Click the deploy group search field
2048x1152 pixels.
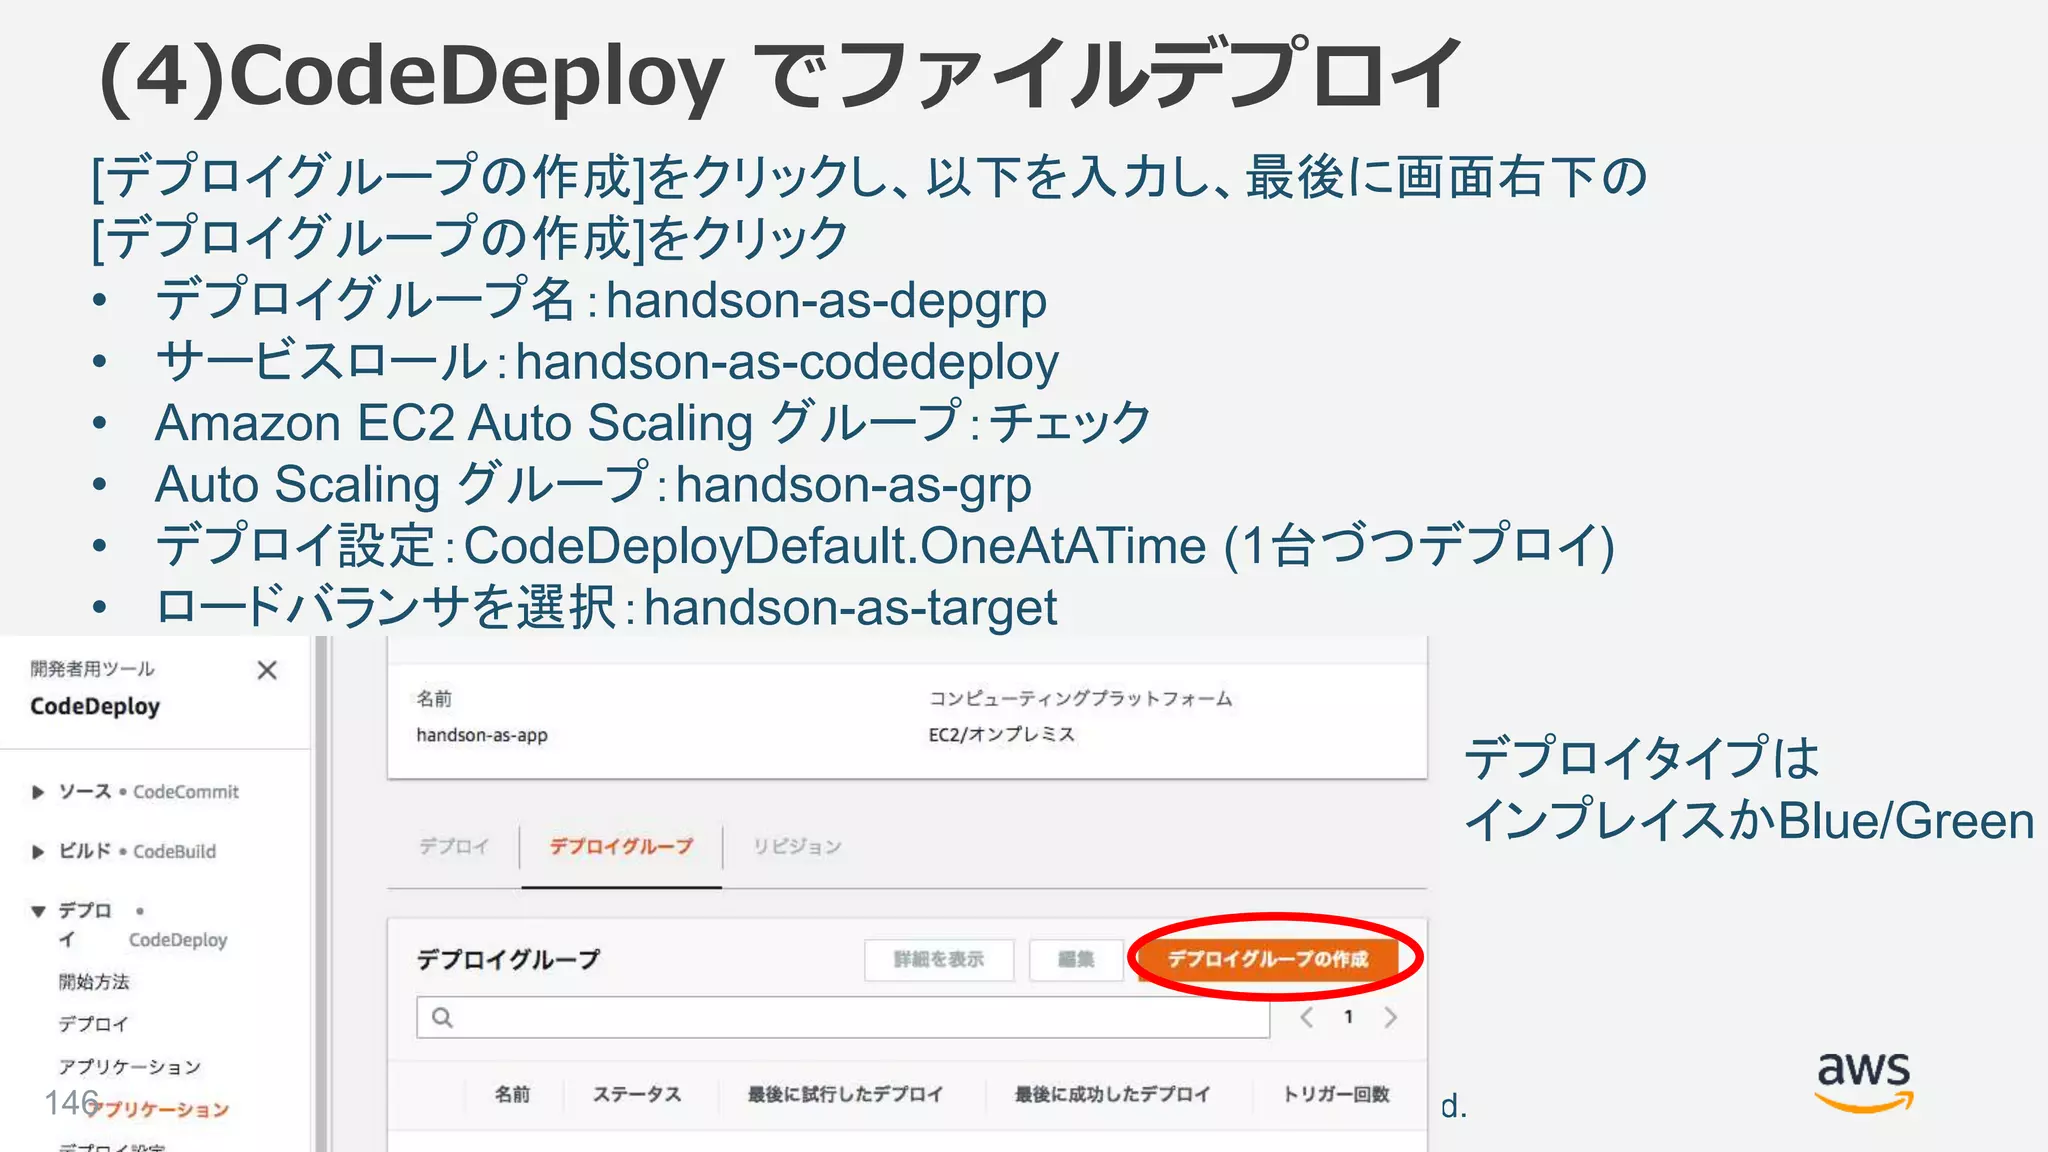(x=843, y=1017)
